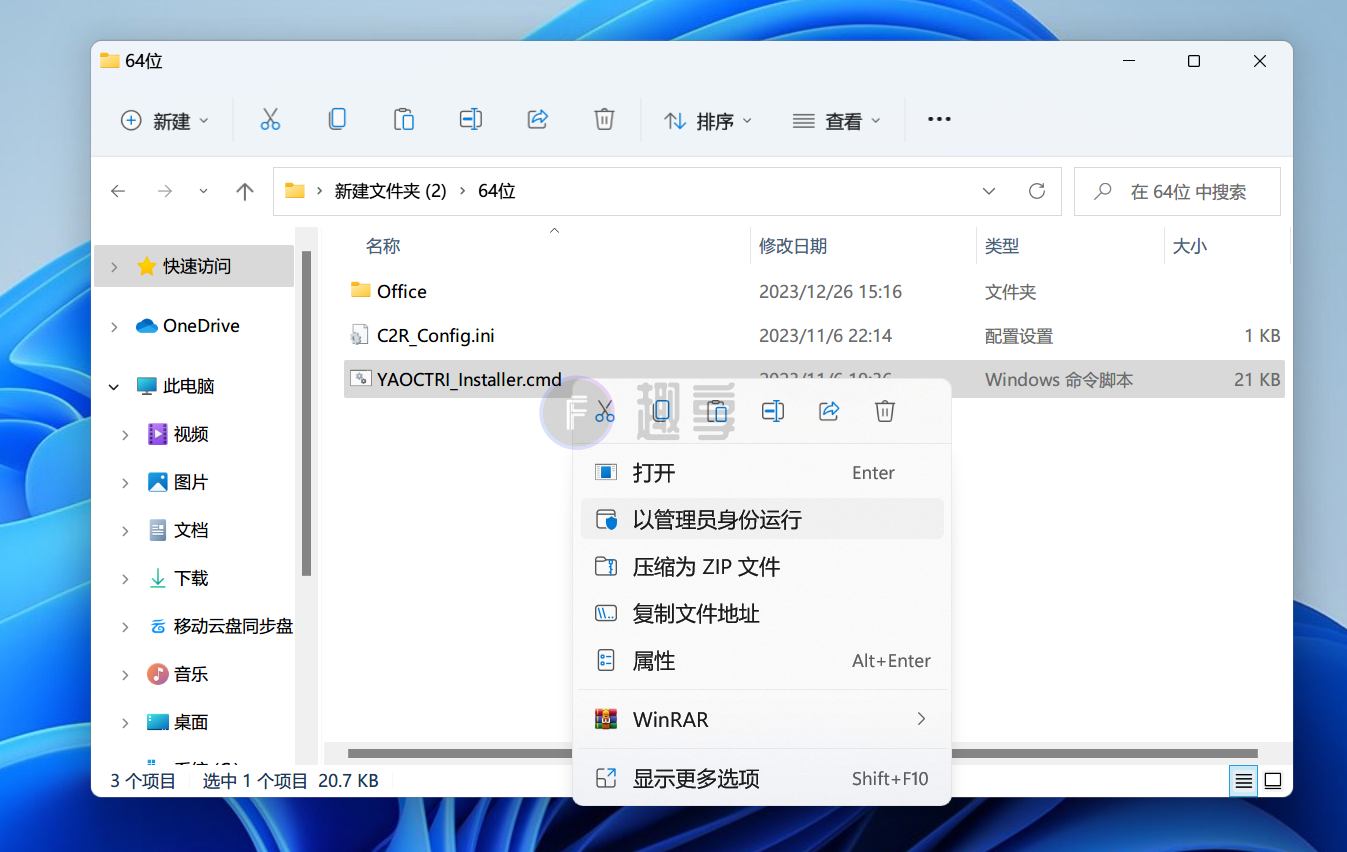Click the file list horizontal scrollbar
This screenshot has height=852, width=1347.
(x=802, y=753)
